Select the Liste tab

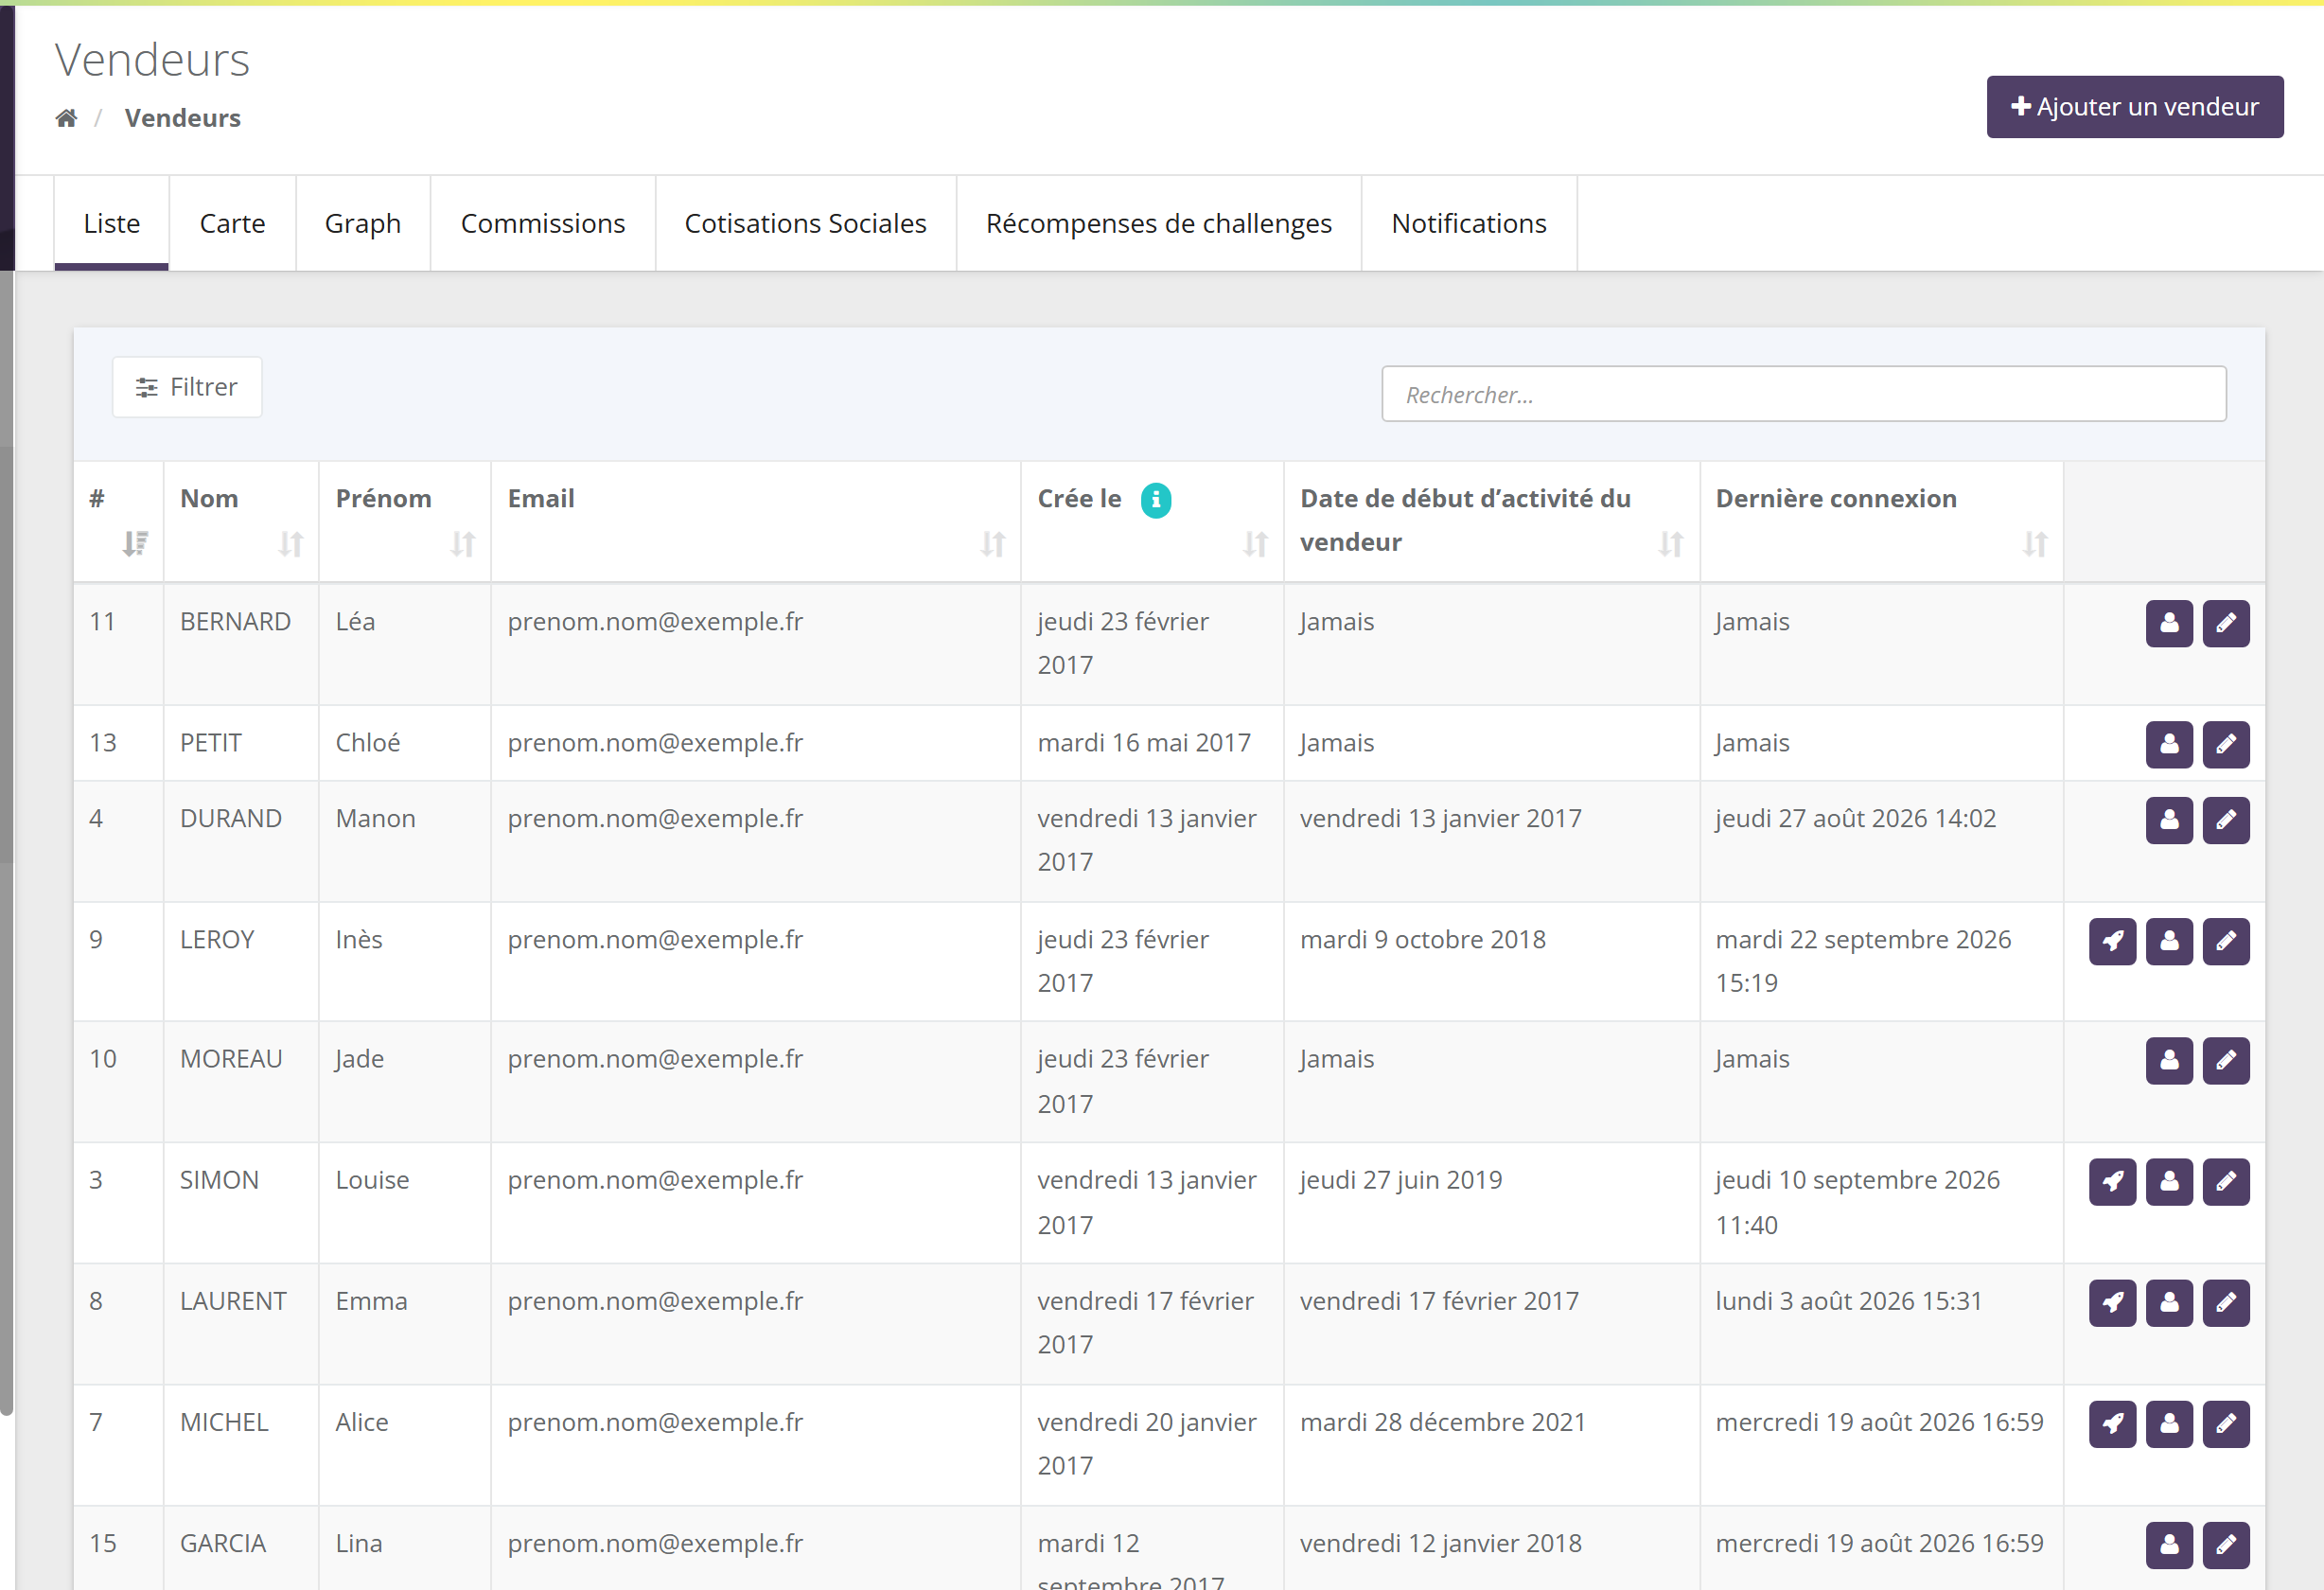pyautogui.click(x=112, y=223)
